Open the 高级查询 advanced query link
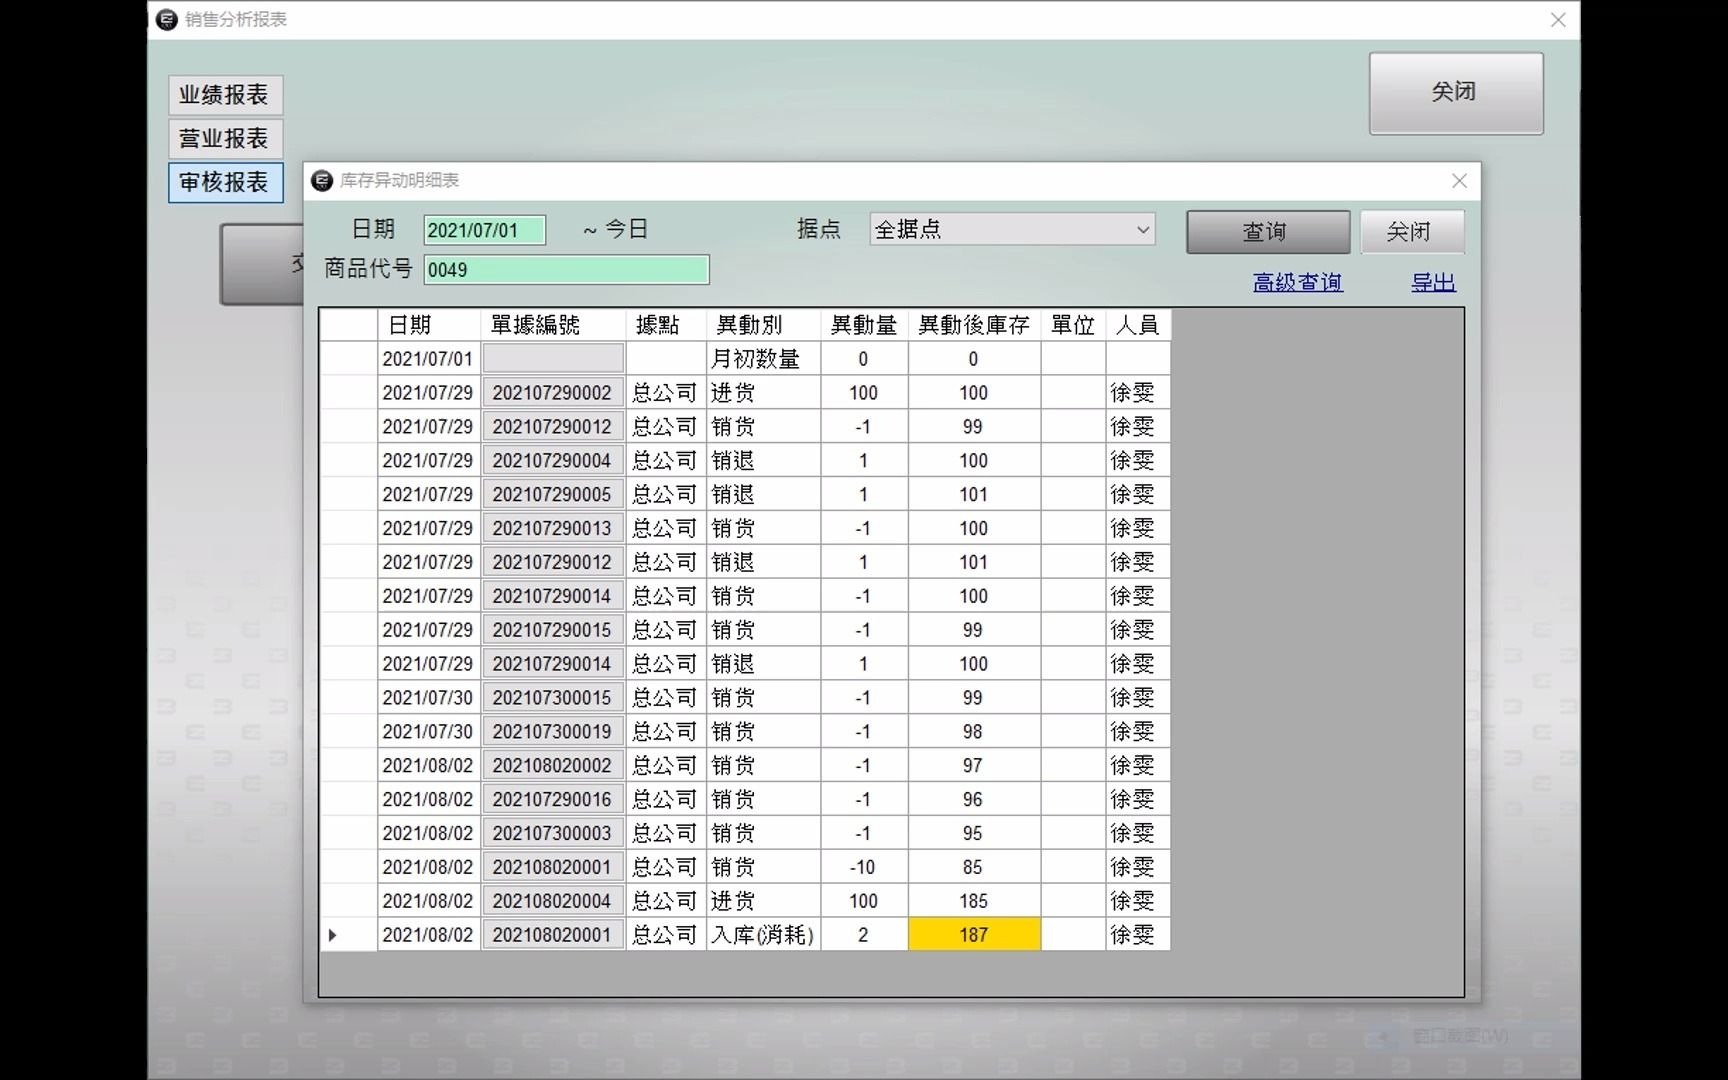The width and height of the screenshot is (1728, 1080). pyautogui.click(x=1297, y=282)
